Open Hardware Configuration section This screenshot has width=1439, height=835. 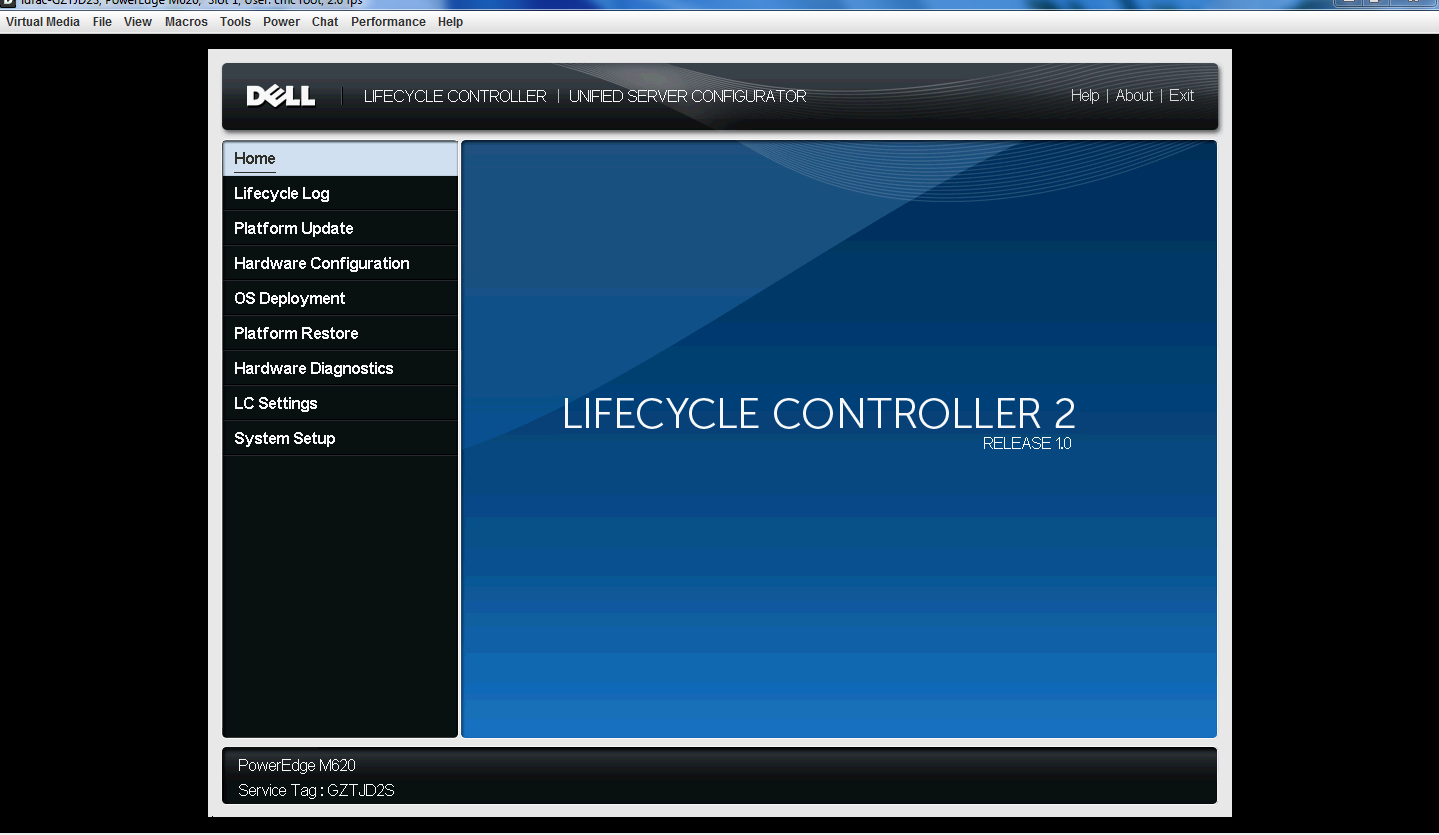tap(340, 264)
